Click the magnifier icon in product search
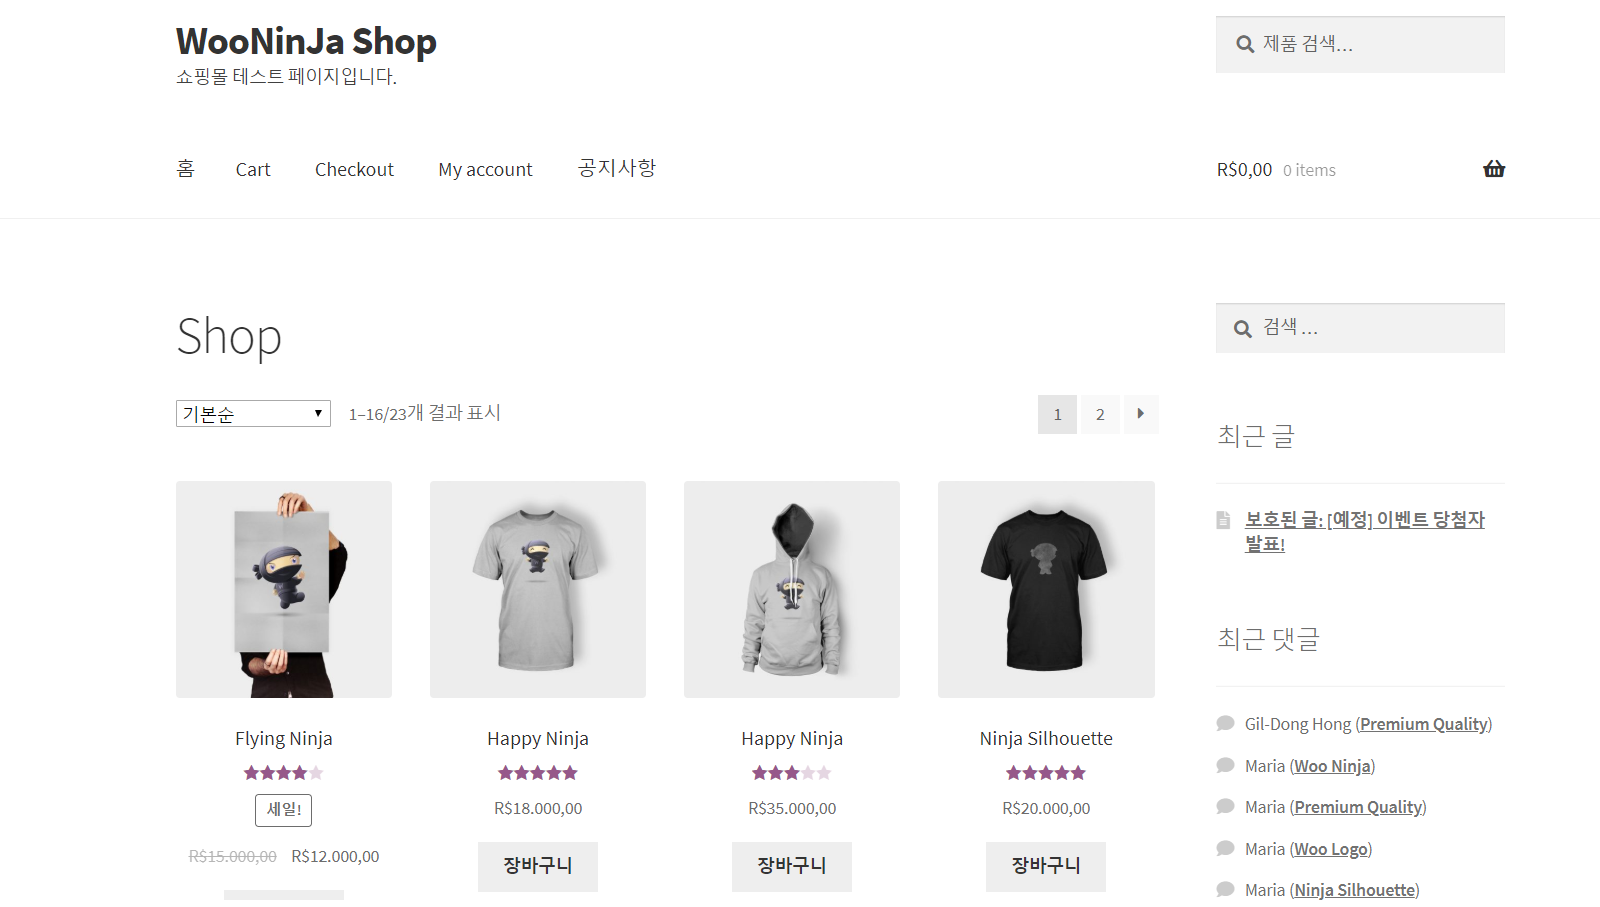 tap(1245, 44)
